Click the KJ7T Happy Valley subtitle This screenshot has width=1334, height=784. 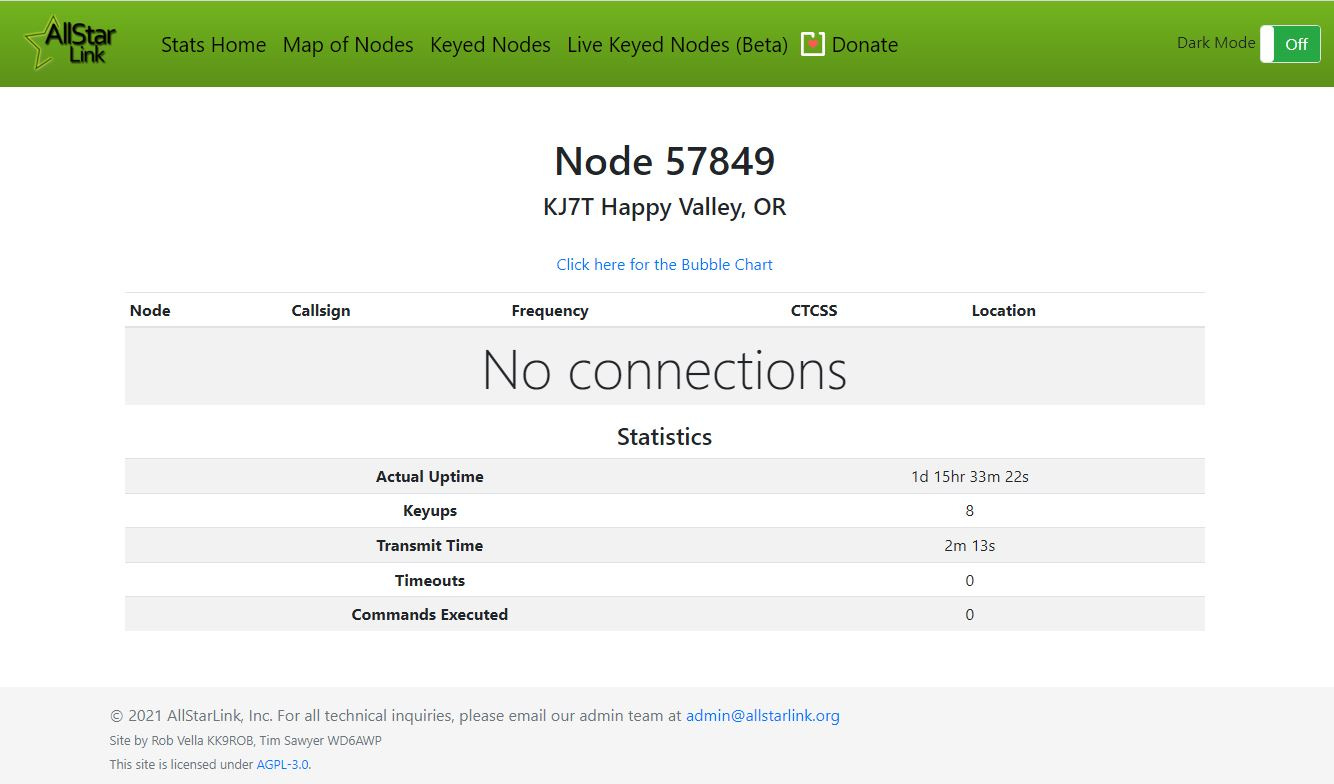point(664,207)
